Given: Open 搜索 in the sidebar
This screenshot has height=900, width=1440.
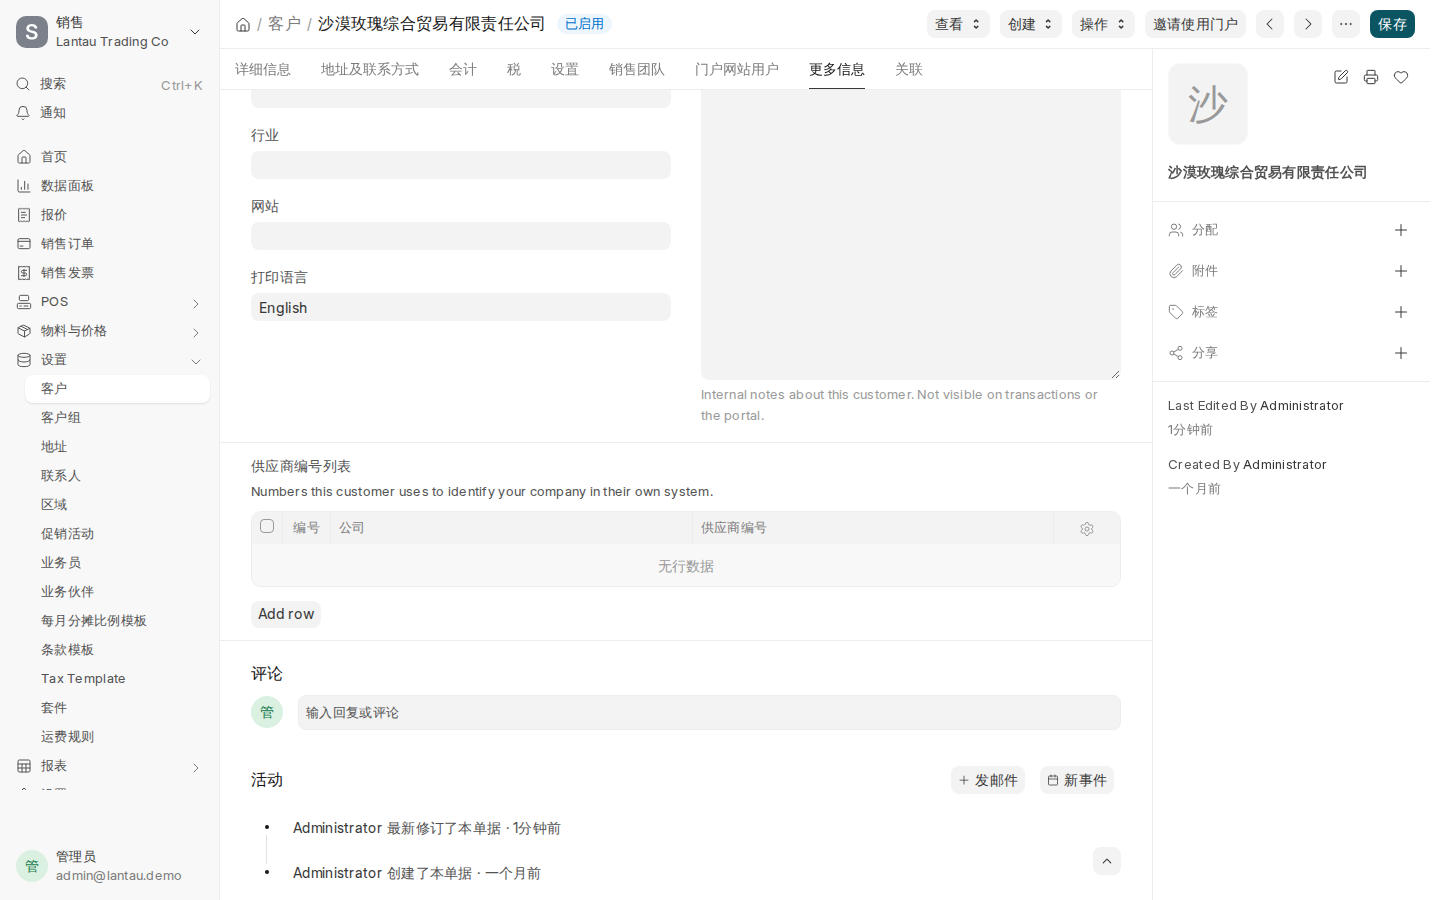Looking at the screenshot, I should (x=110, y=84).
